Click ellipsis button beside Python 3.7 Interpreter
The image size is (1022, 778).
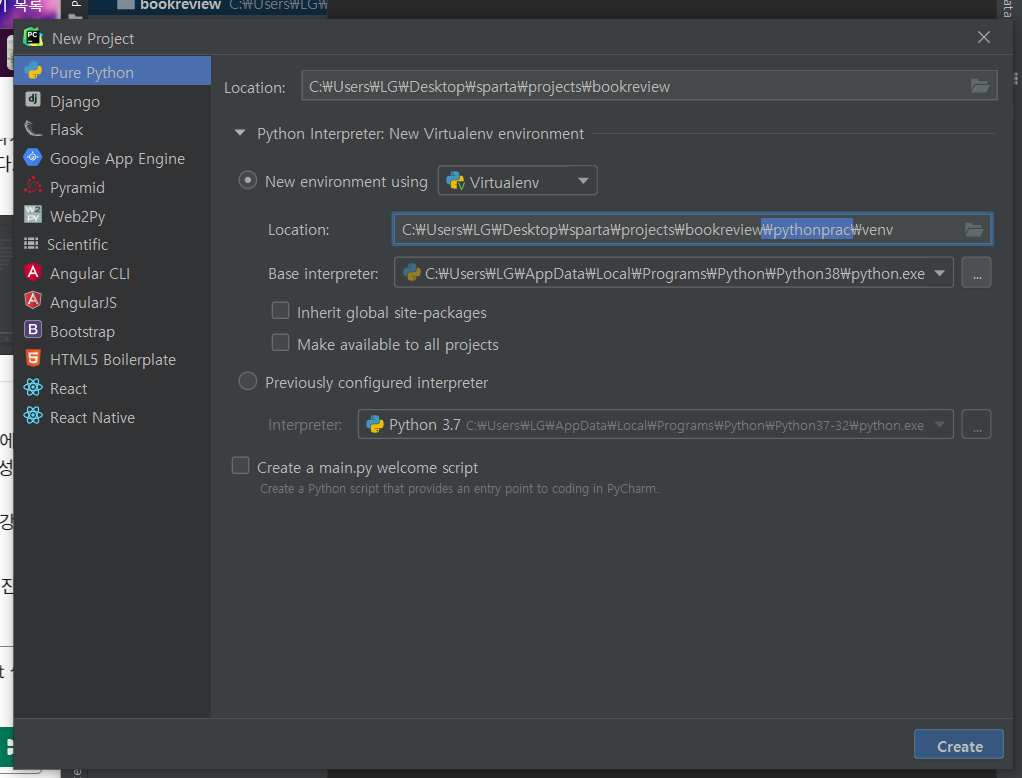click(x=976, y=424)
